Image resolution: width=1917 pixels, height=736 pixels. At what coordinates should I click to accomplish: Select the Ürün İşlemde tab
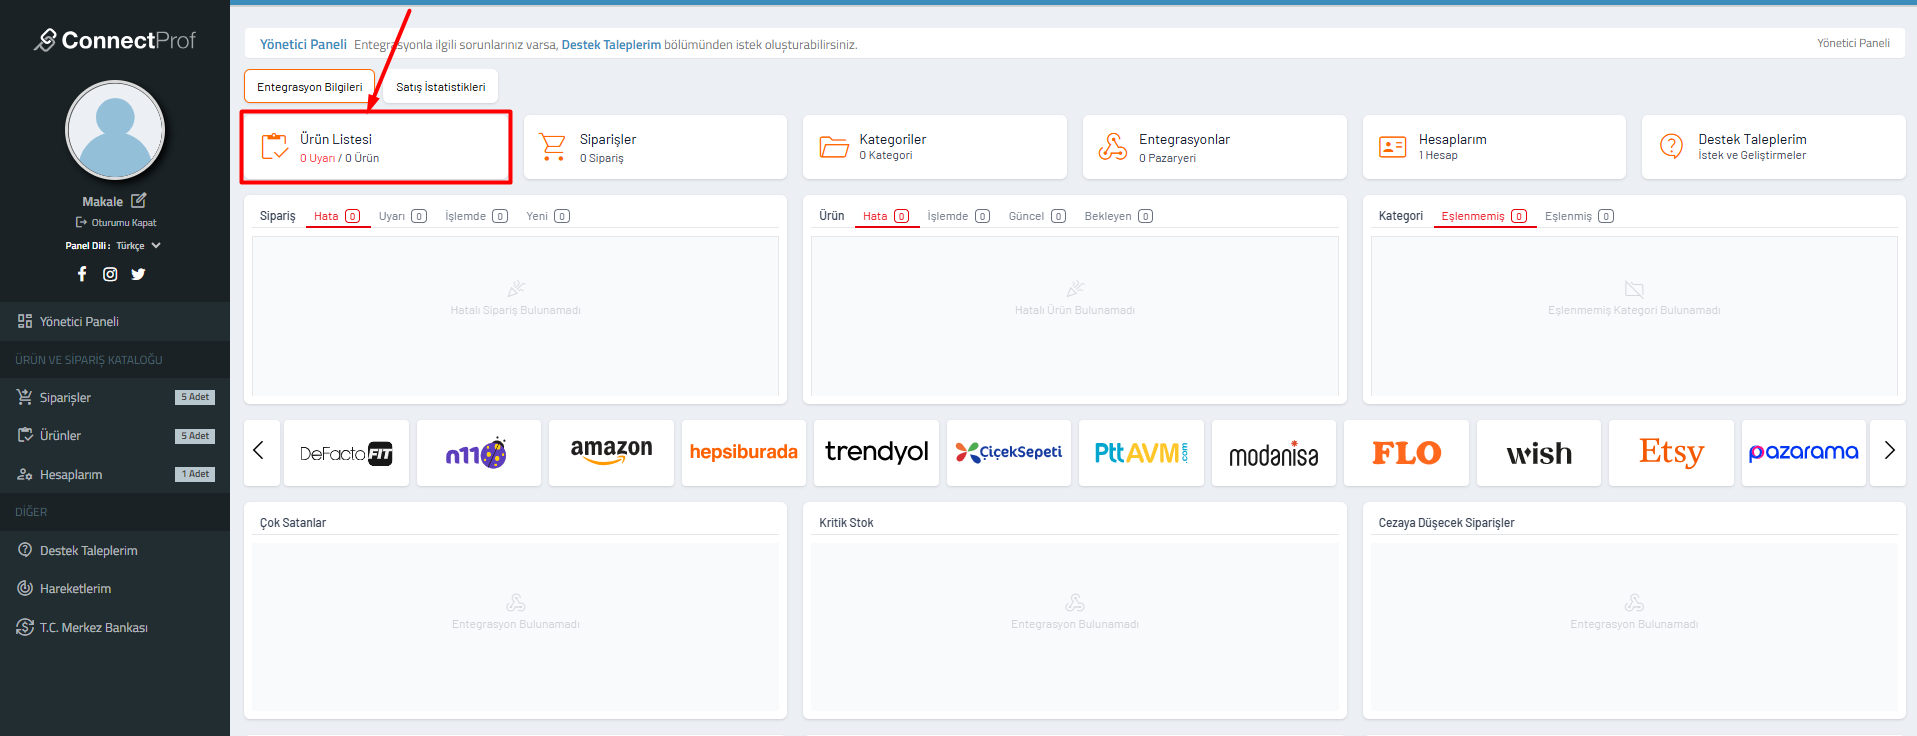click(x=958, y=216)
